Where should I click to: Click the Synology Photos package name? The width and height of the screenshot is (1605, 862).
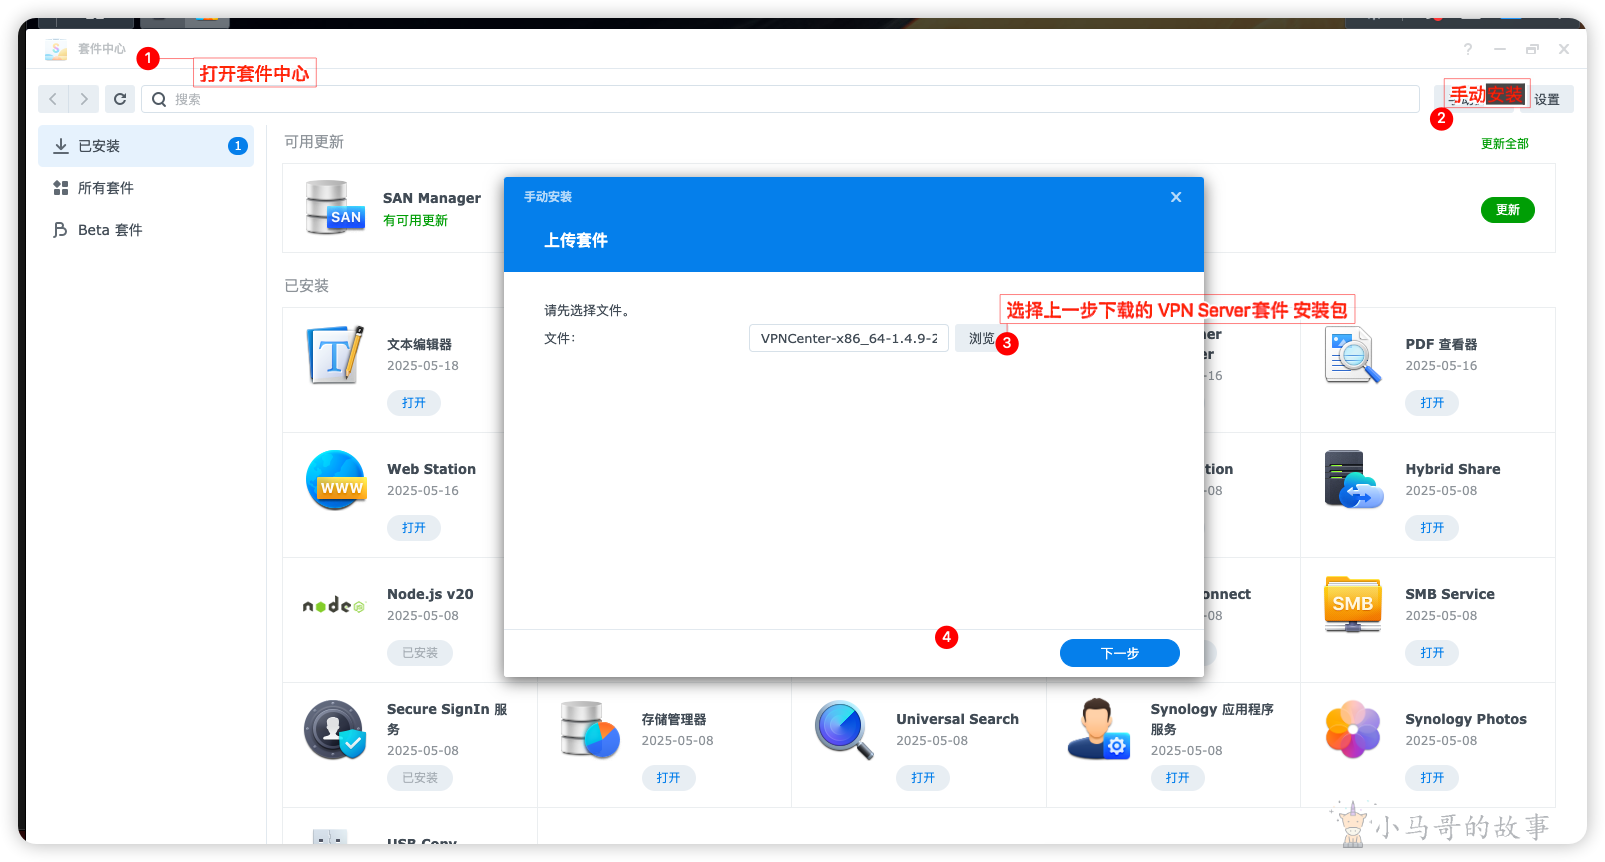tap(1466, 719)
